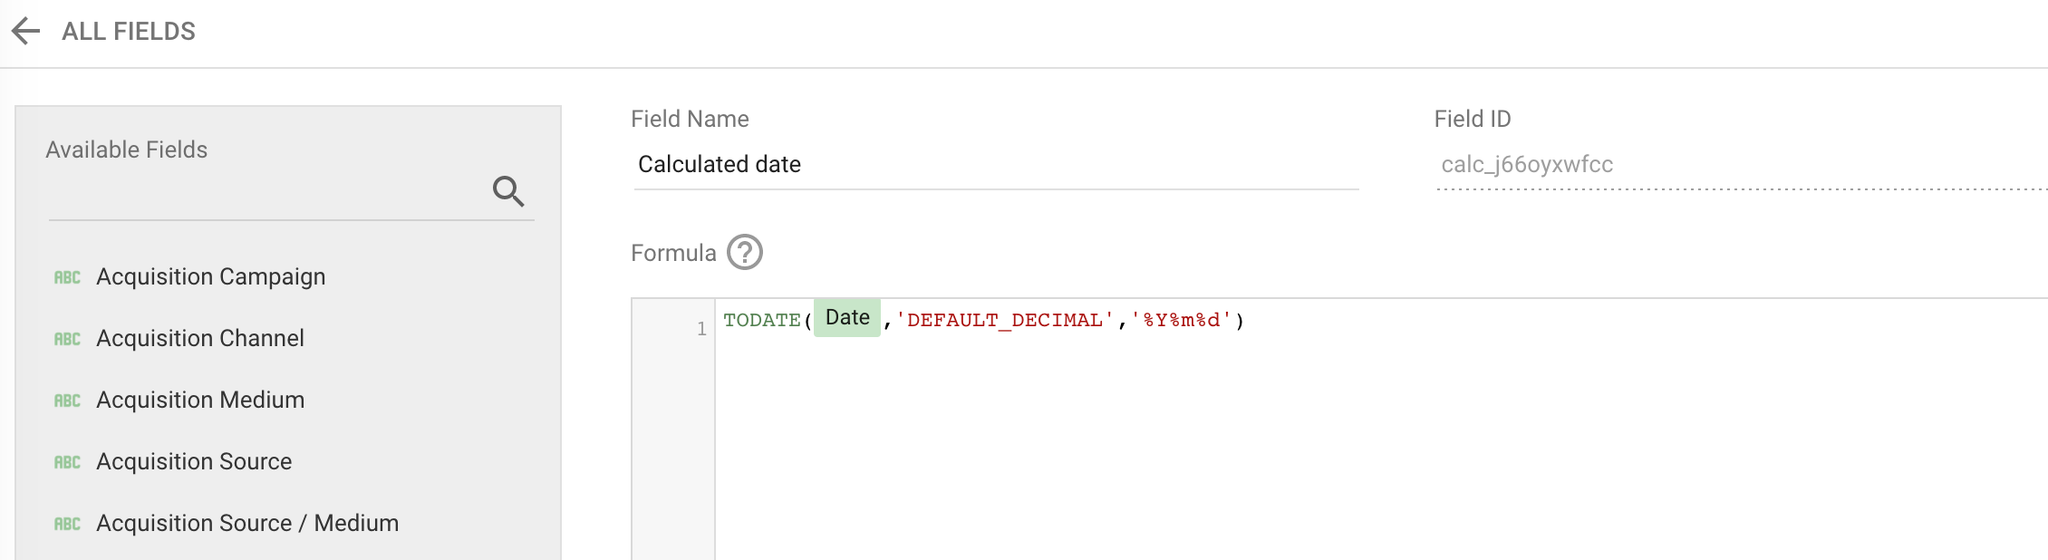Click ABC icon beside Acquisition Channel
2048x560 pixels.
point(67,339)
